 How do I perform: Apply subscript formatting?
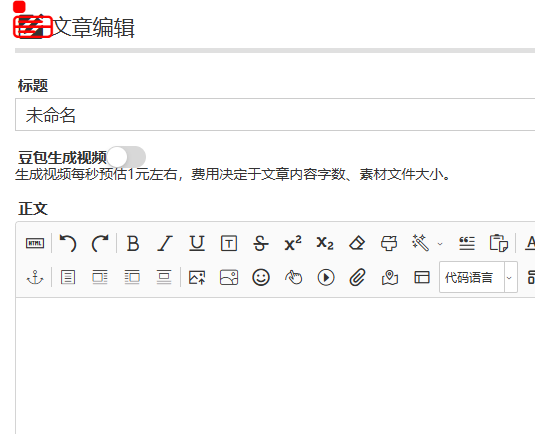click(x=325, y=243)
